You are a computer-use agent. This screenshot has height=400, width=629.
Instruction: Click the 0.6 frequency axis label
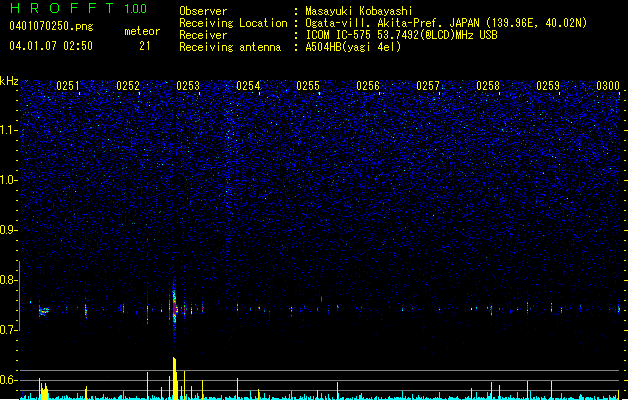[x=8, y=380]
